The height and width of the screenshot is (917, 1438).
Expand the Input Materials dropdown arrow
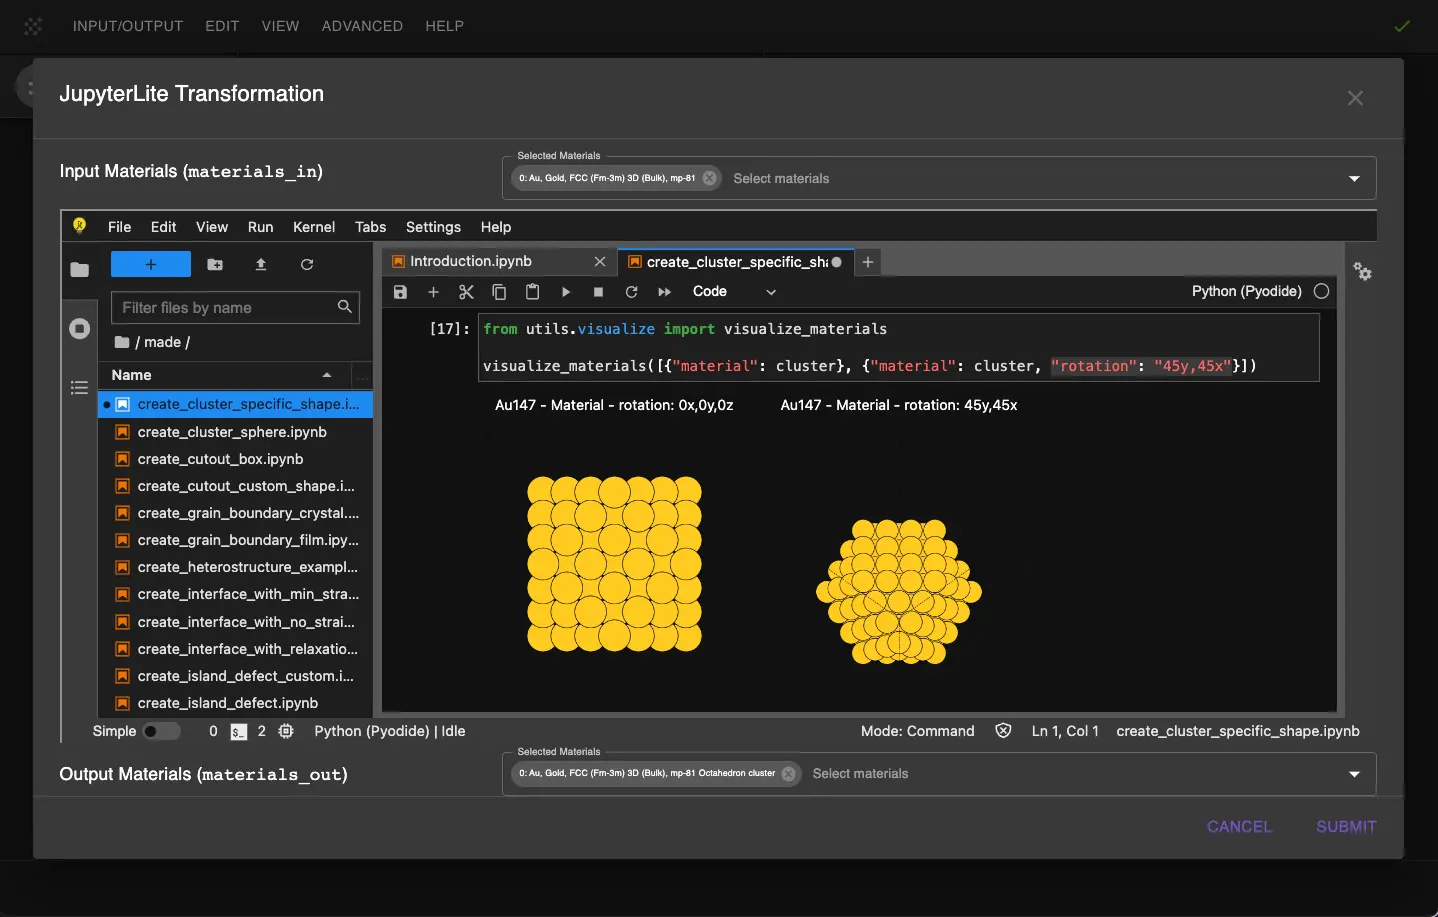tap(1354, 179)
